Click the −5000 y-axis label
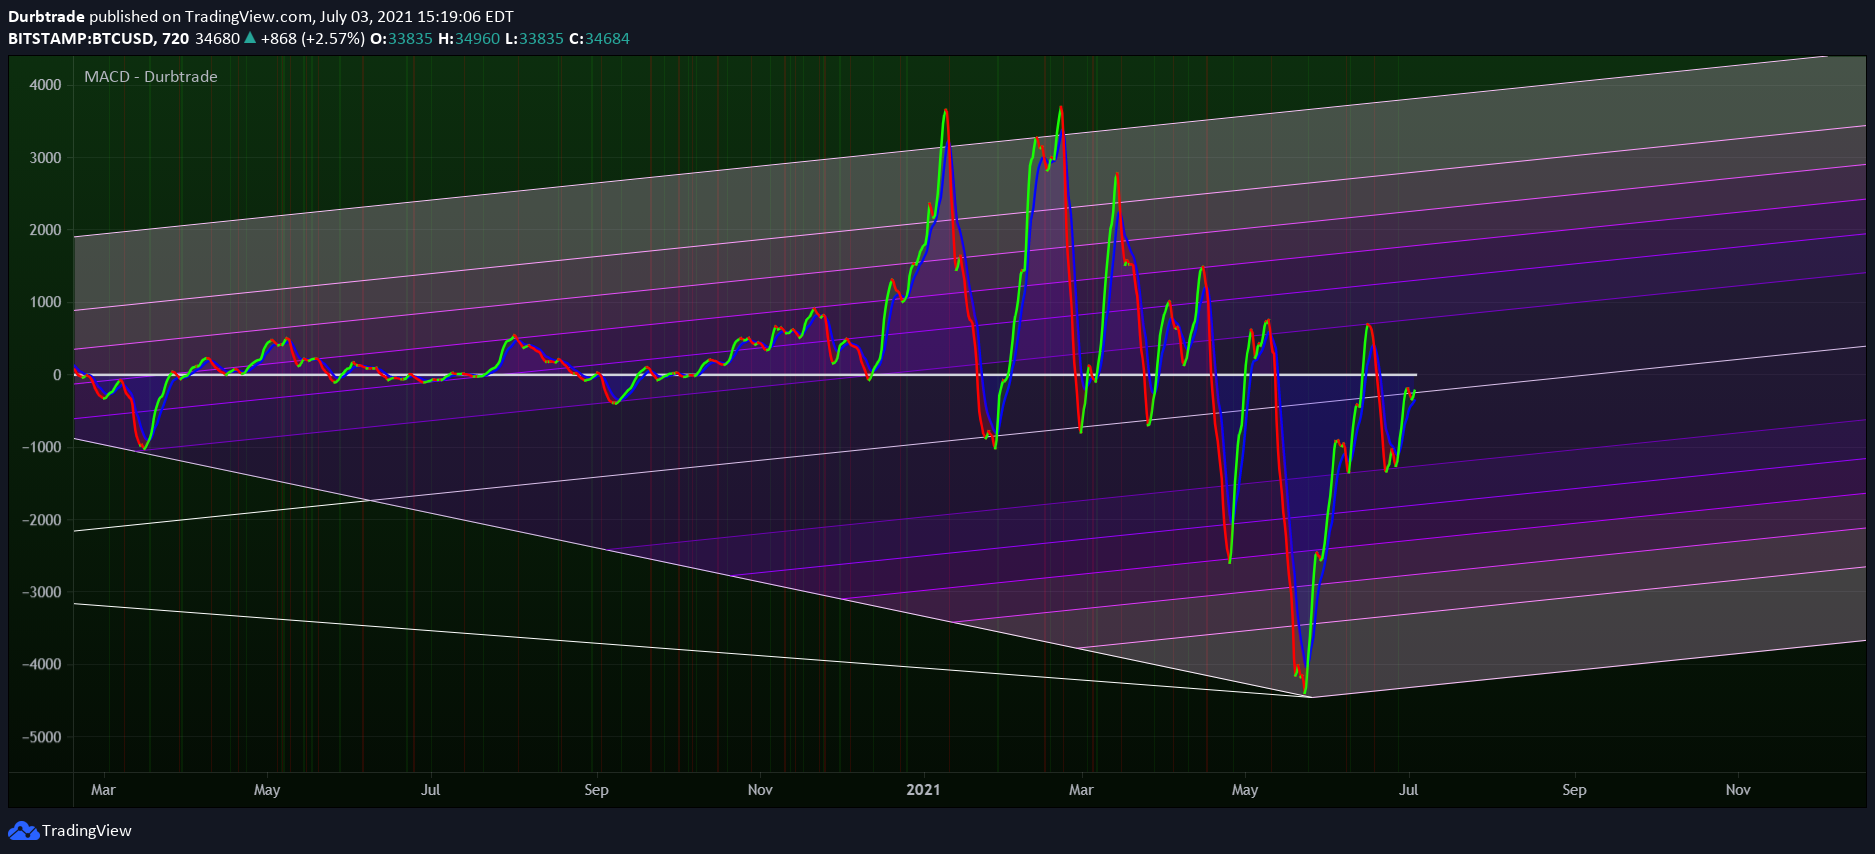 point(41,737)
